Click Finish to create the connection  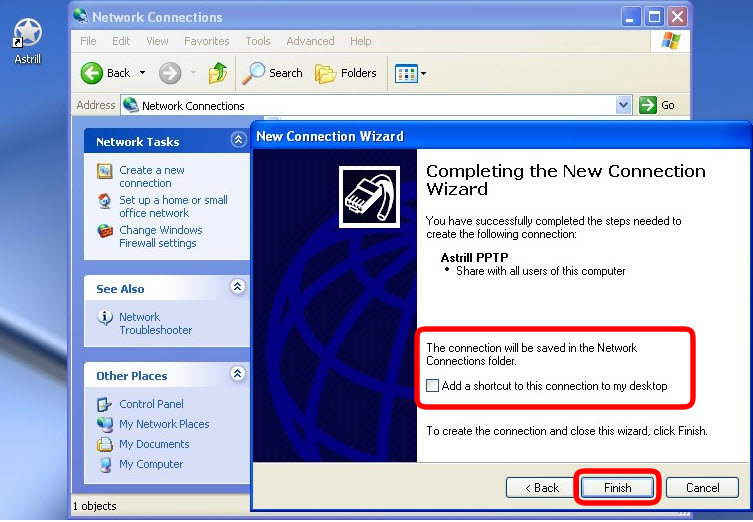click(x=617, y=488)
